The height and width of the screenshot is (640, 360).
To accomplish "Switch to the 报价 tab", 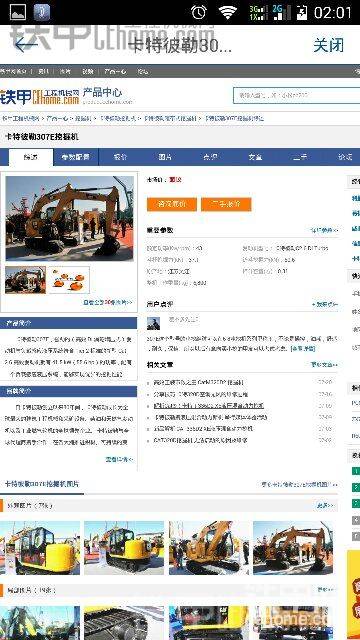I will [x=120, y=157].
